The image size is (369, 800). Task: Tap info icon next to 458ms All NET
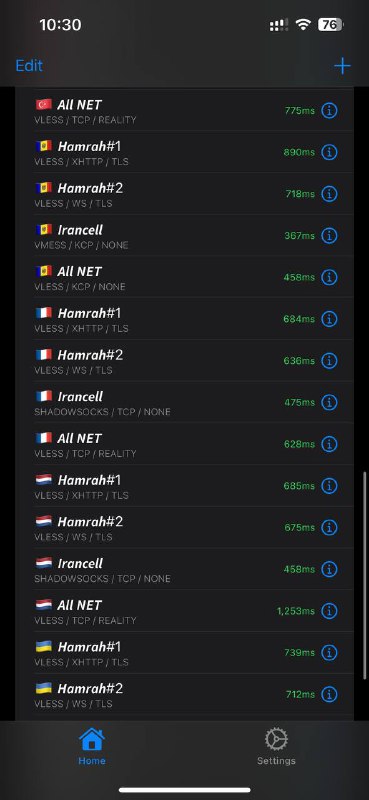329,277
